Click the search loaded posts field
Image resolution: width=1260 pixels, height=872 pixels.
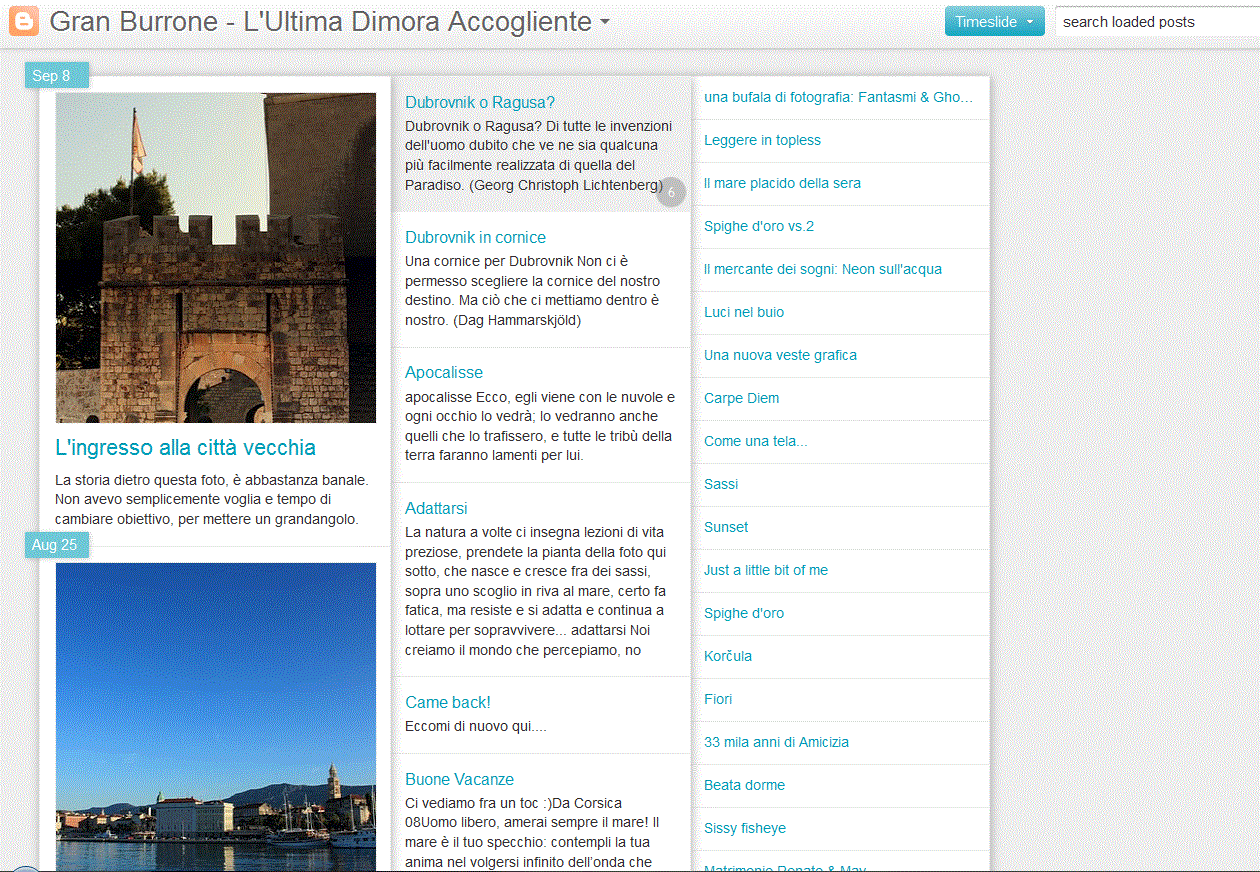tap(1157, 21)
